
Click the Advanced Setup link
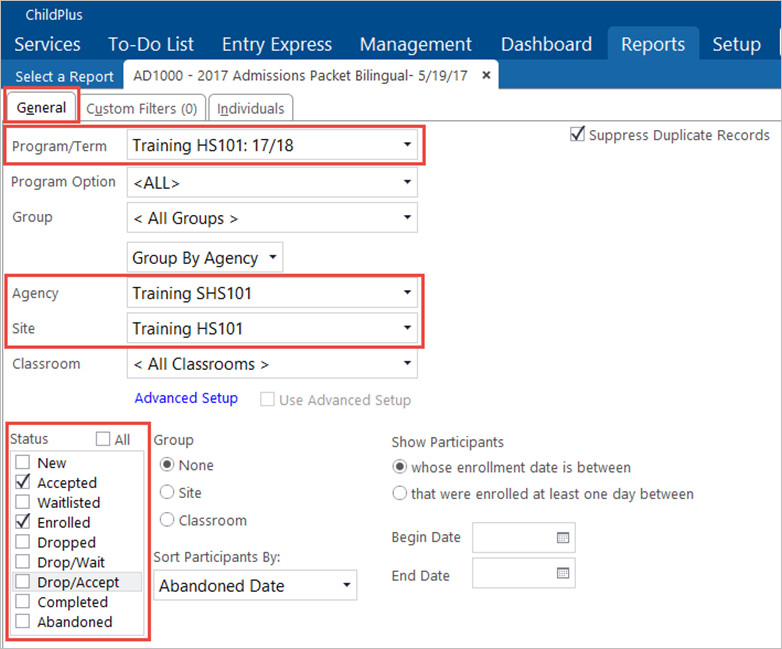(x=186, y=398)
